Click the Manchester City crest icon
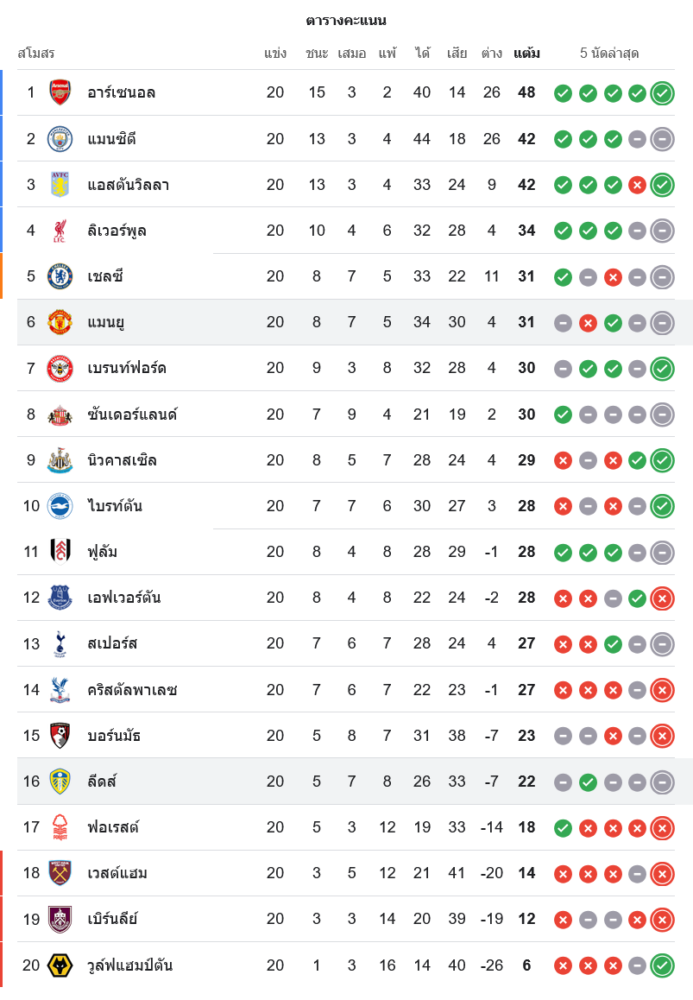The width and height of the screenshot is (693, 1000). (60, 139)
